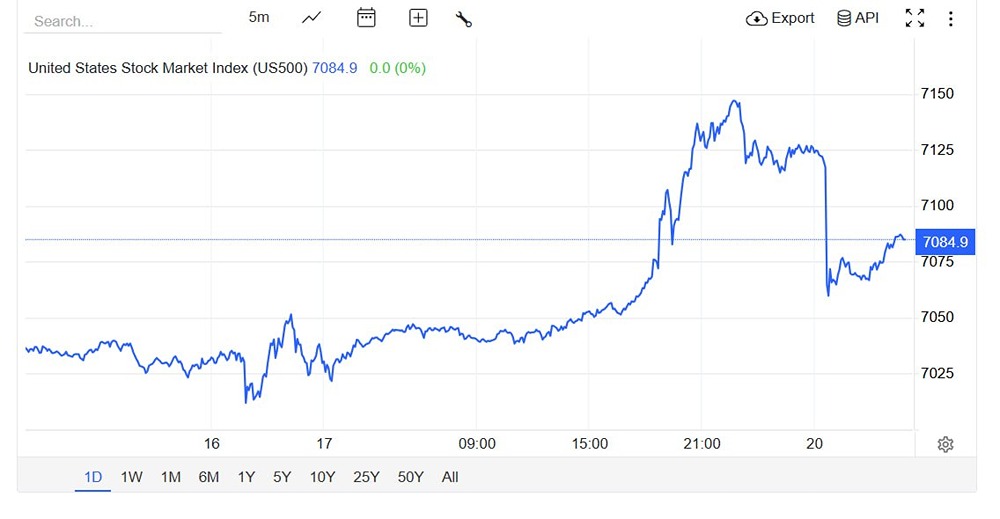Image resolution: width=1000 pixels, height=519 pixels.
Task: Enter fullscreen chart mode
Action: pos(914,18)
